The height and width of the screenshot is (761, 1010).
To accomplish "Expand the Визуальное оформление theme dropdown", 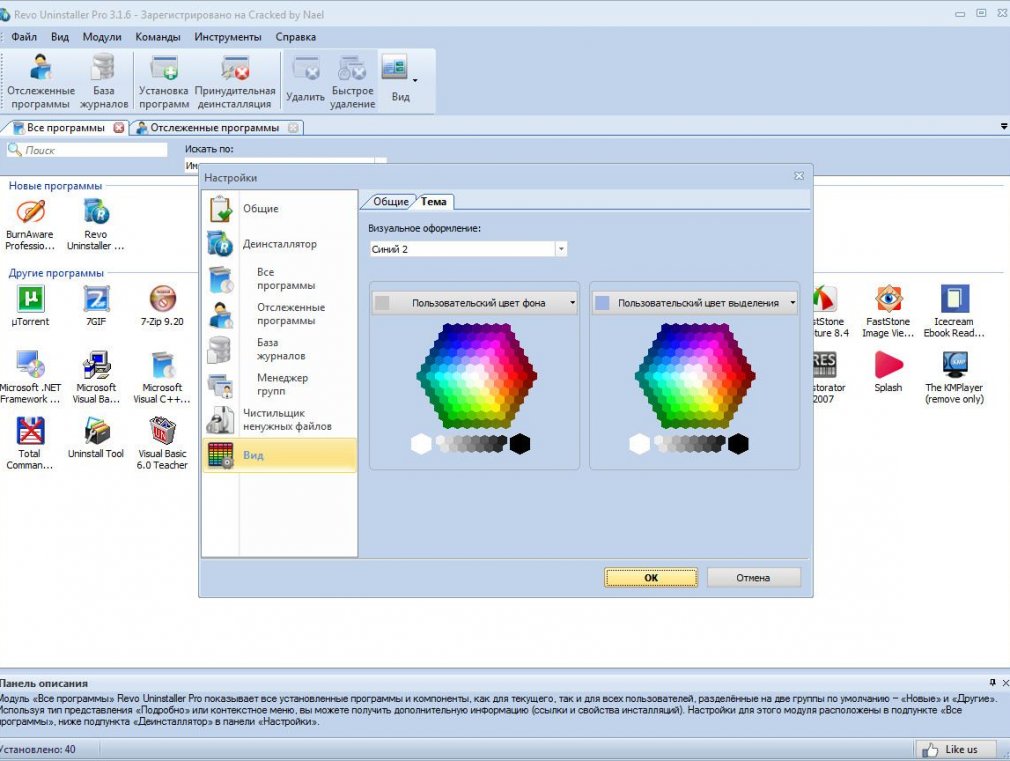I will pos(561,249).
